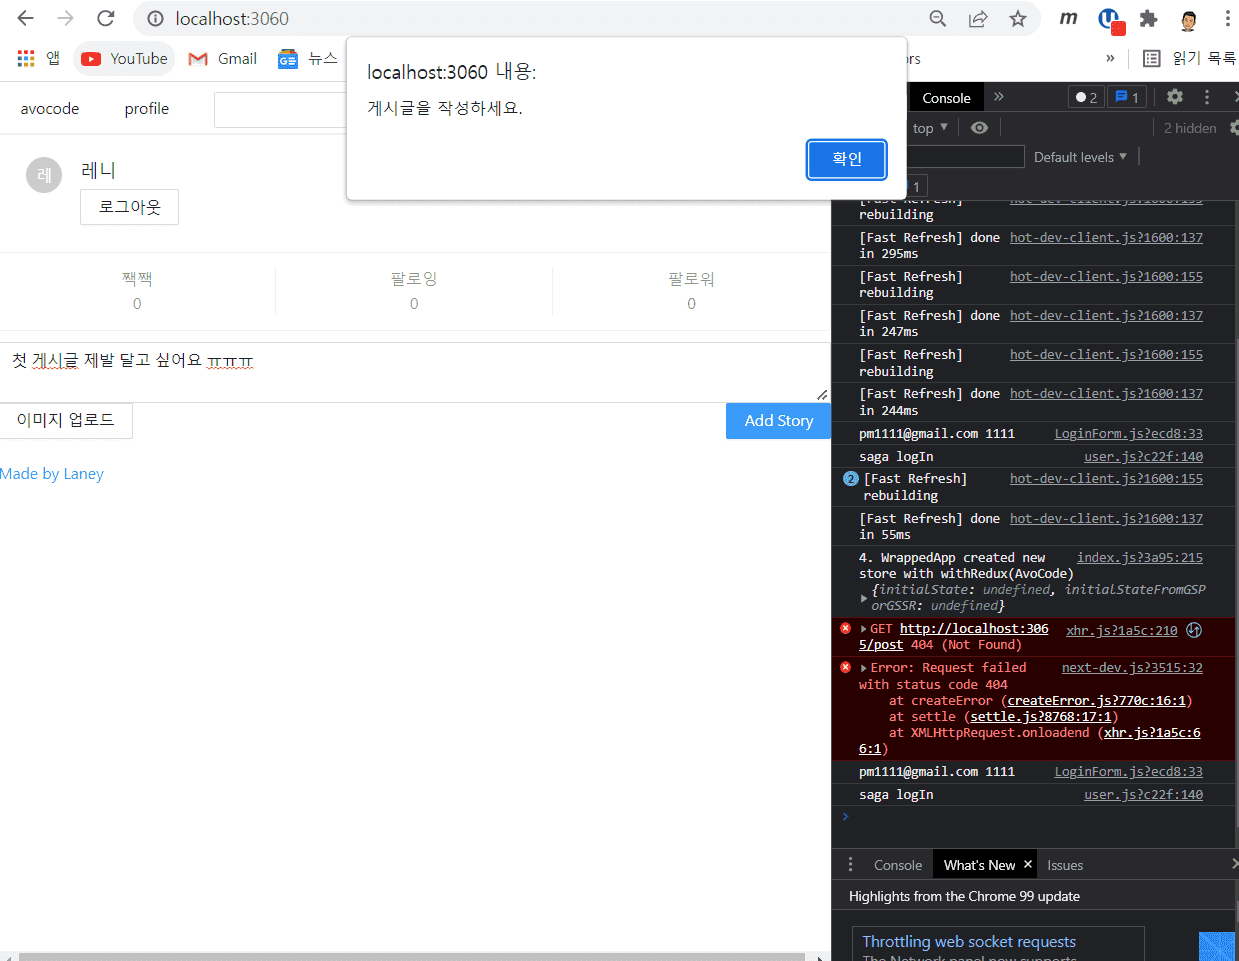Click the share page icon
1239x961 pixels.
pyautogui.click(x=978, y=18)
